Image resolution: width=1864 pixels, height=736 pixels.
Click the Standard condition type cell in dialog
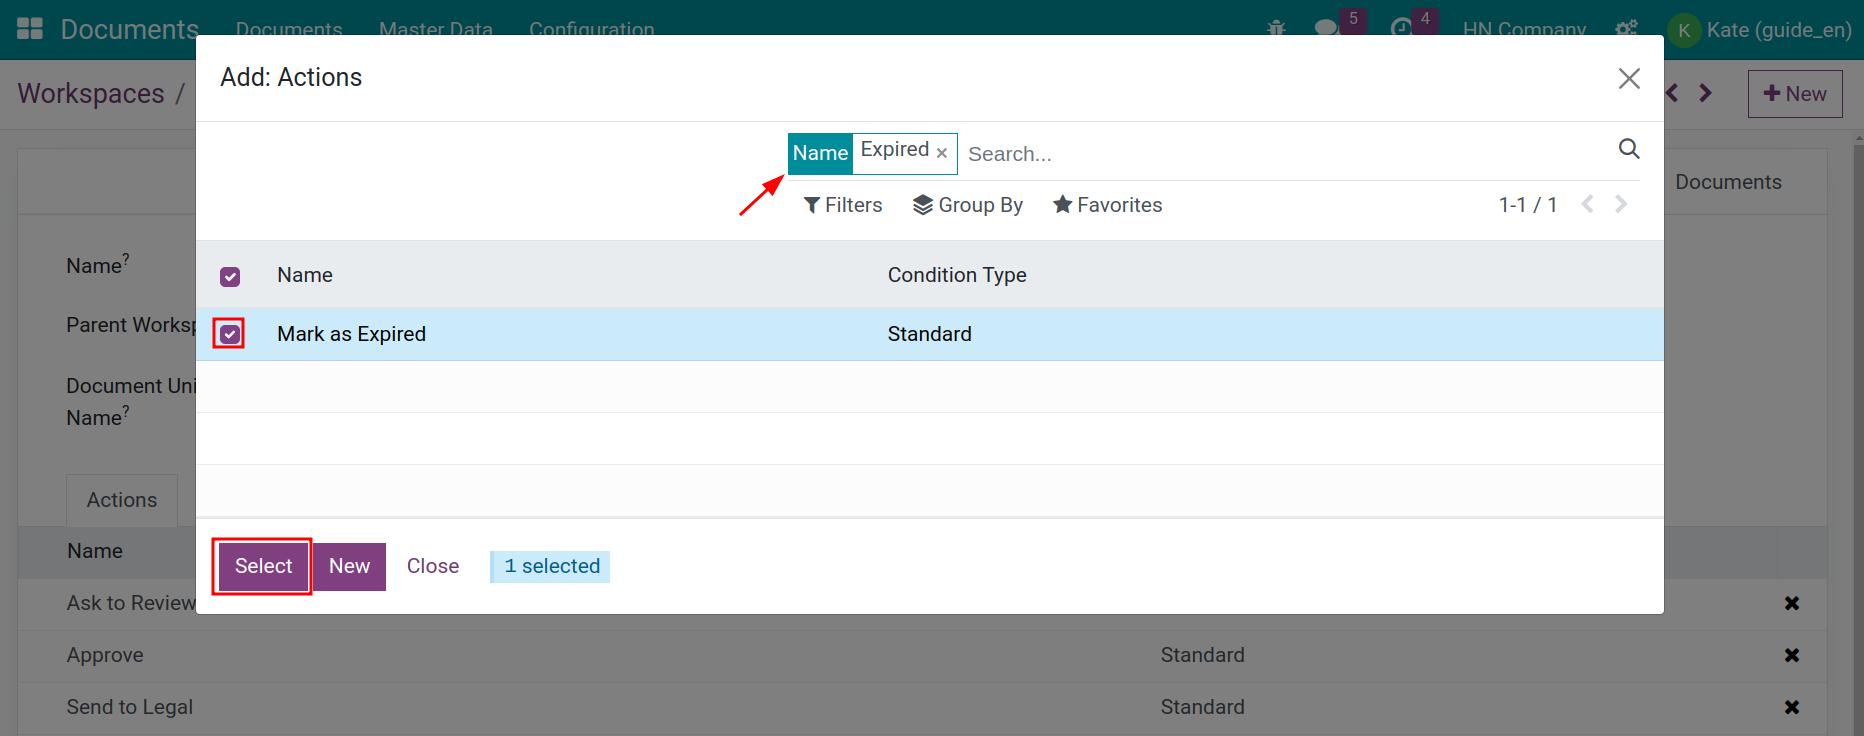[x=929, y=334]
